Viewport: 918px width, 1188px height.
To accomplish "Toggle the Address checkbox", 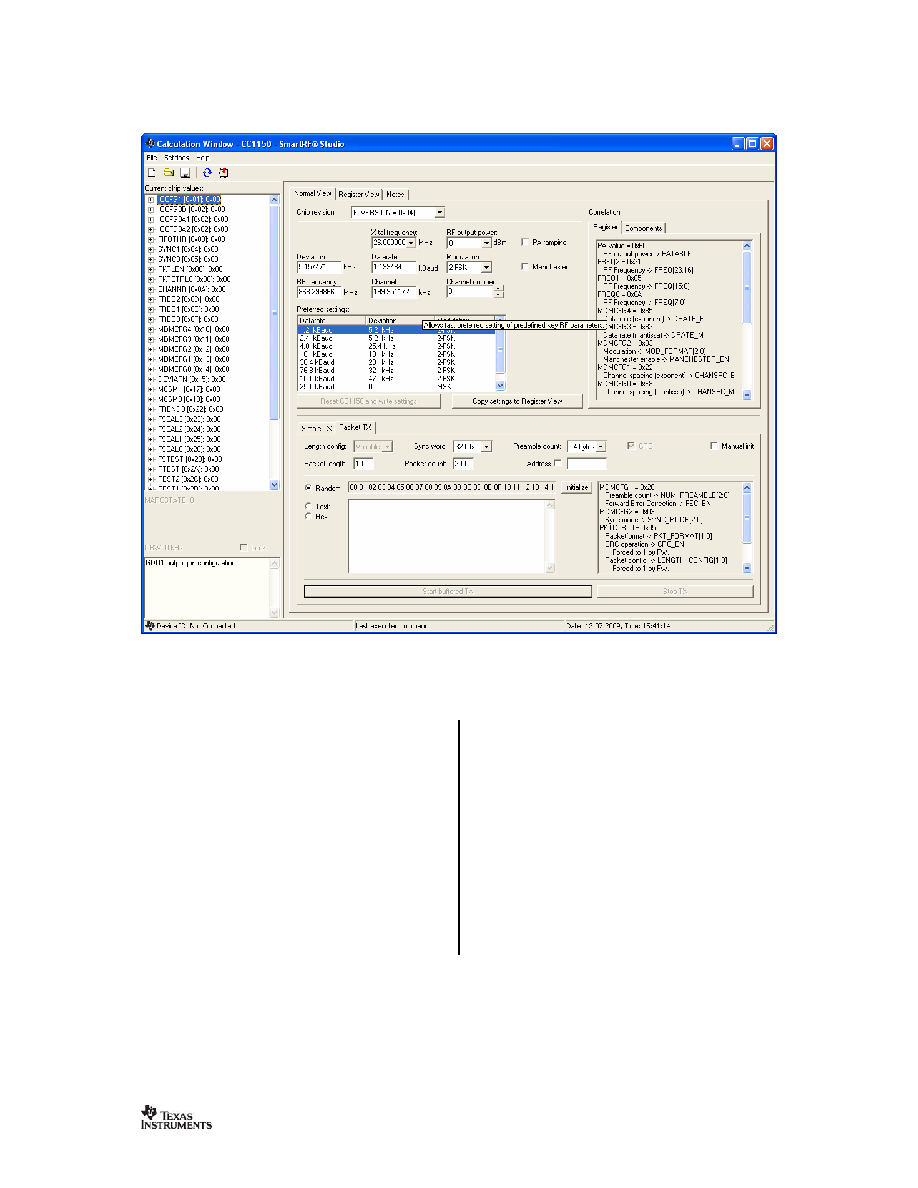I will [x=558, y=463].
